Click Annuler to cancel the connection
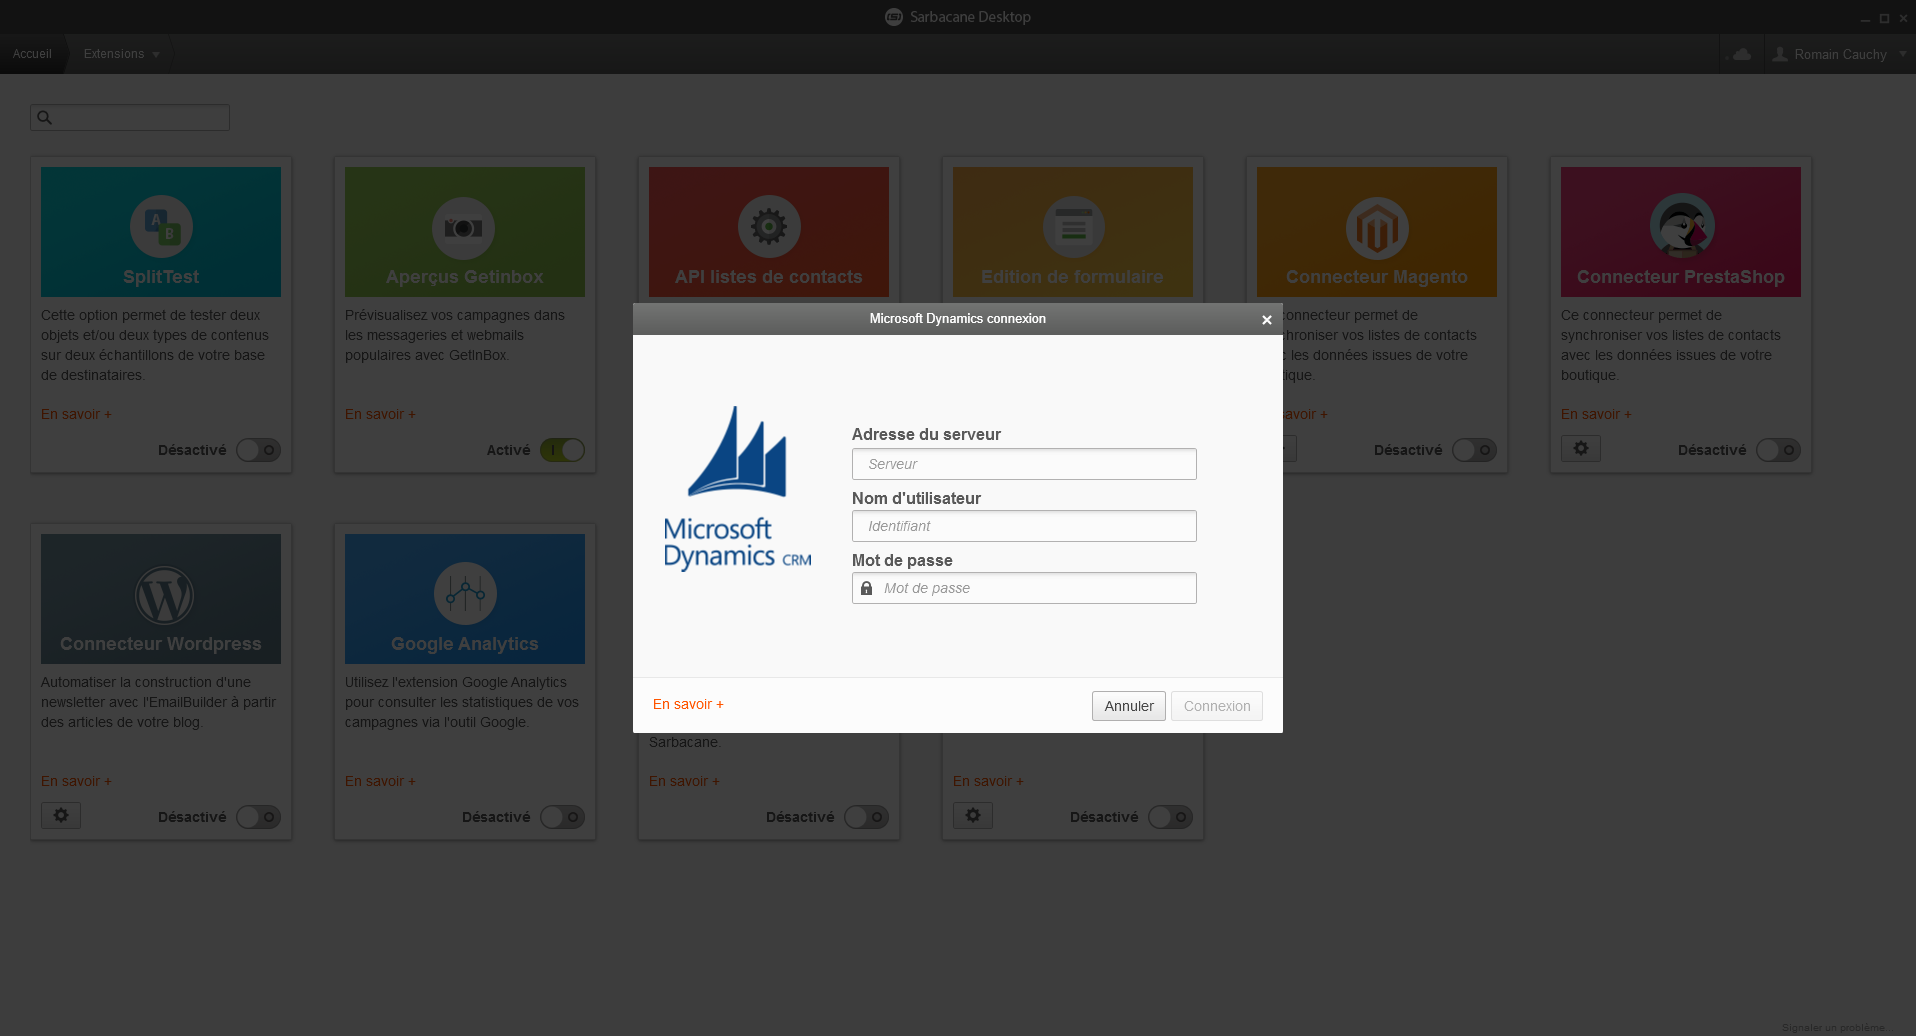The width and height of the screenshot is (1916, 1036). point(1129,706)
